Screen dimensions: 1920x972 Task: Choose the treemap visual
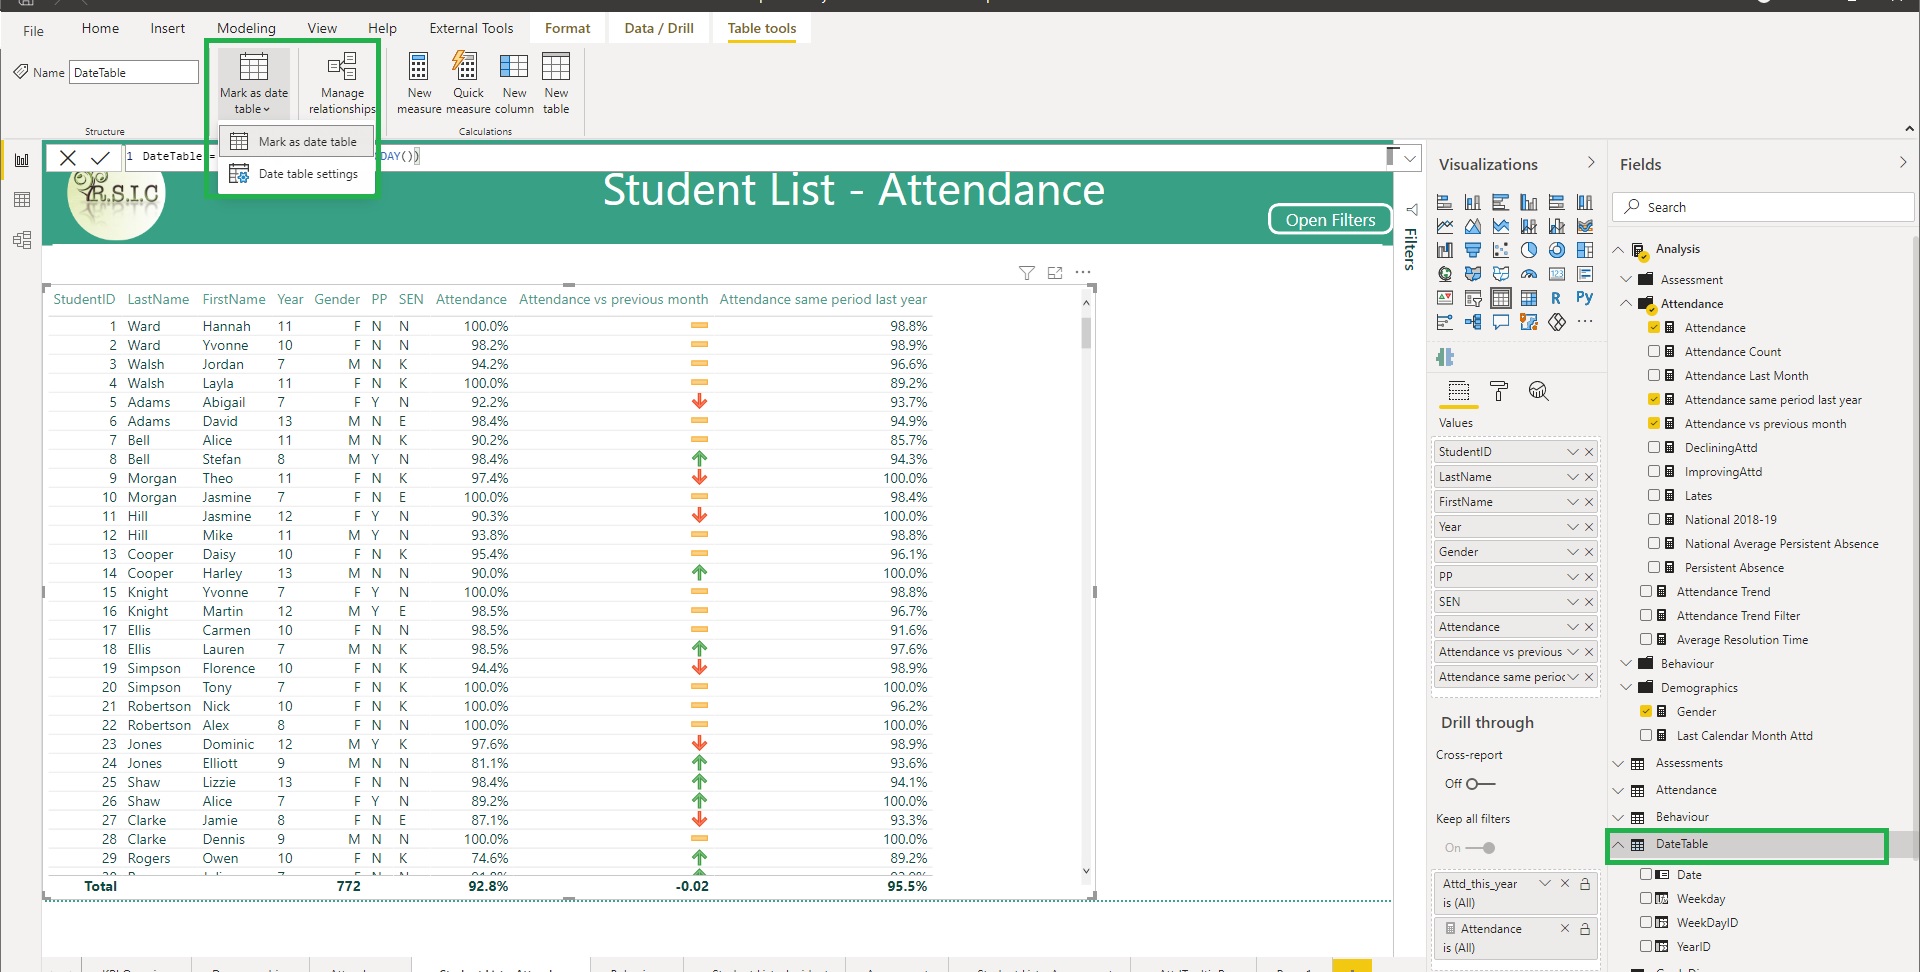pyautogui.click(x=1584, y=250)
